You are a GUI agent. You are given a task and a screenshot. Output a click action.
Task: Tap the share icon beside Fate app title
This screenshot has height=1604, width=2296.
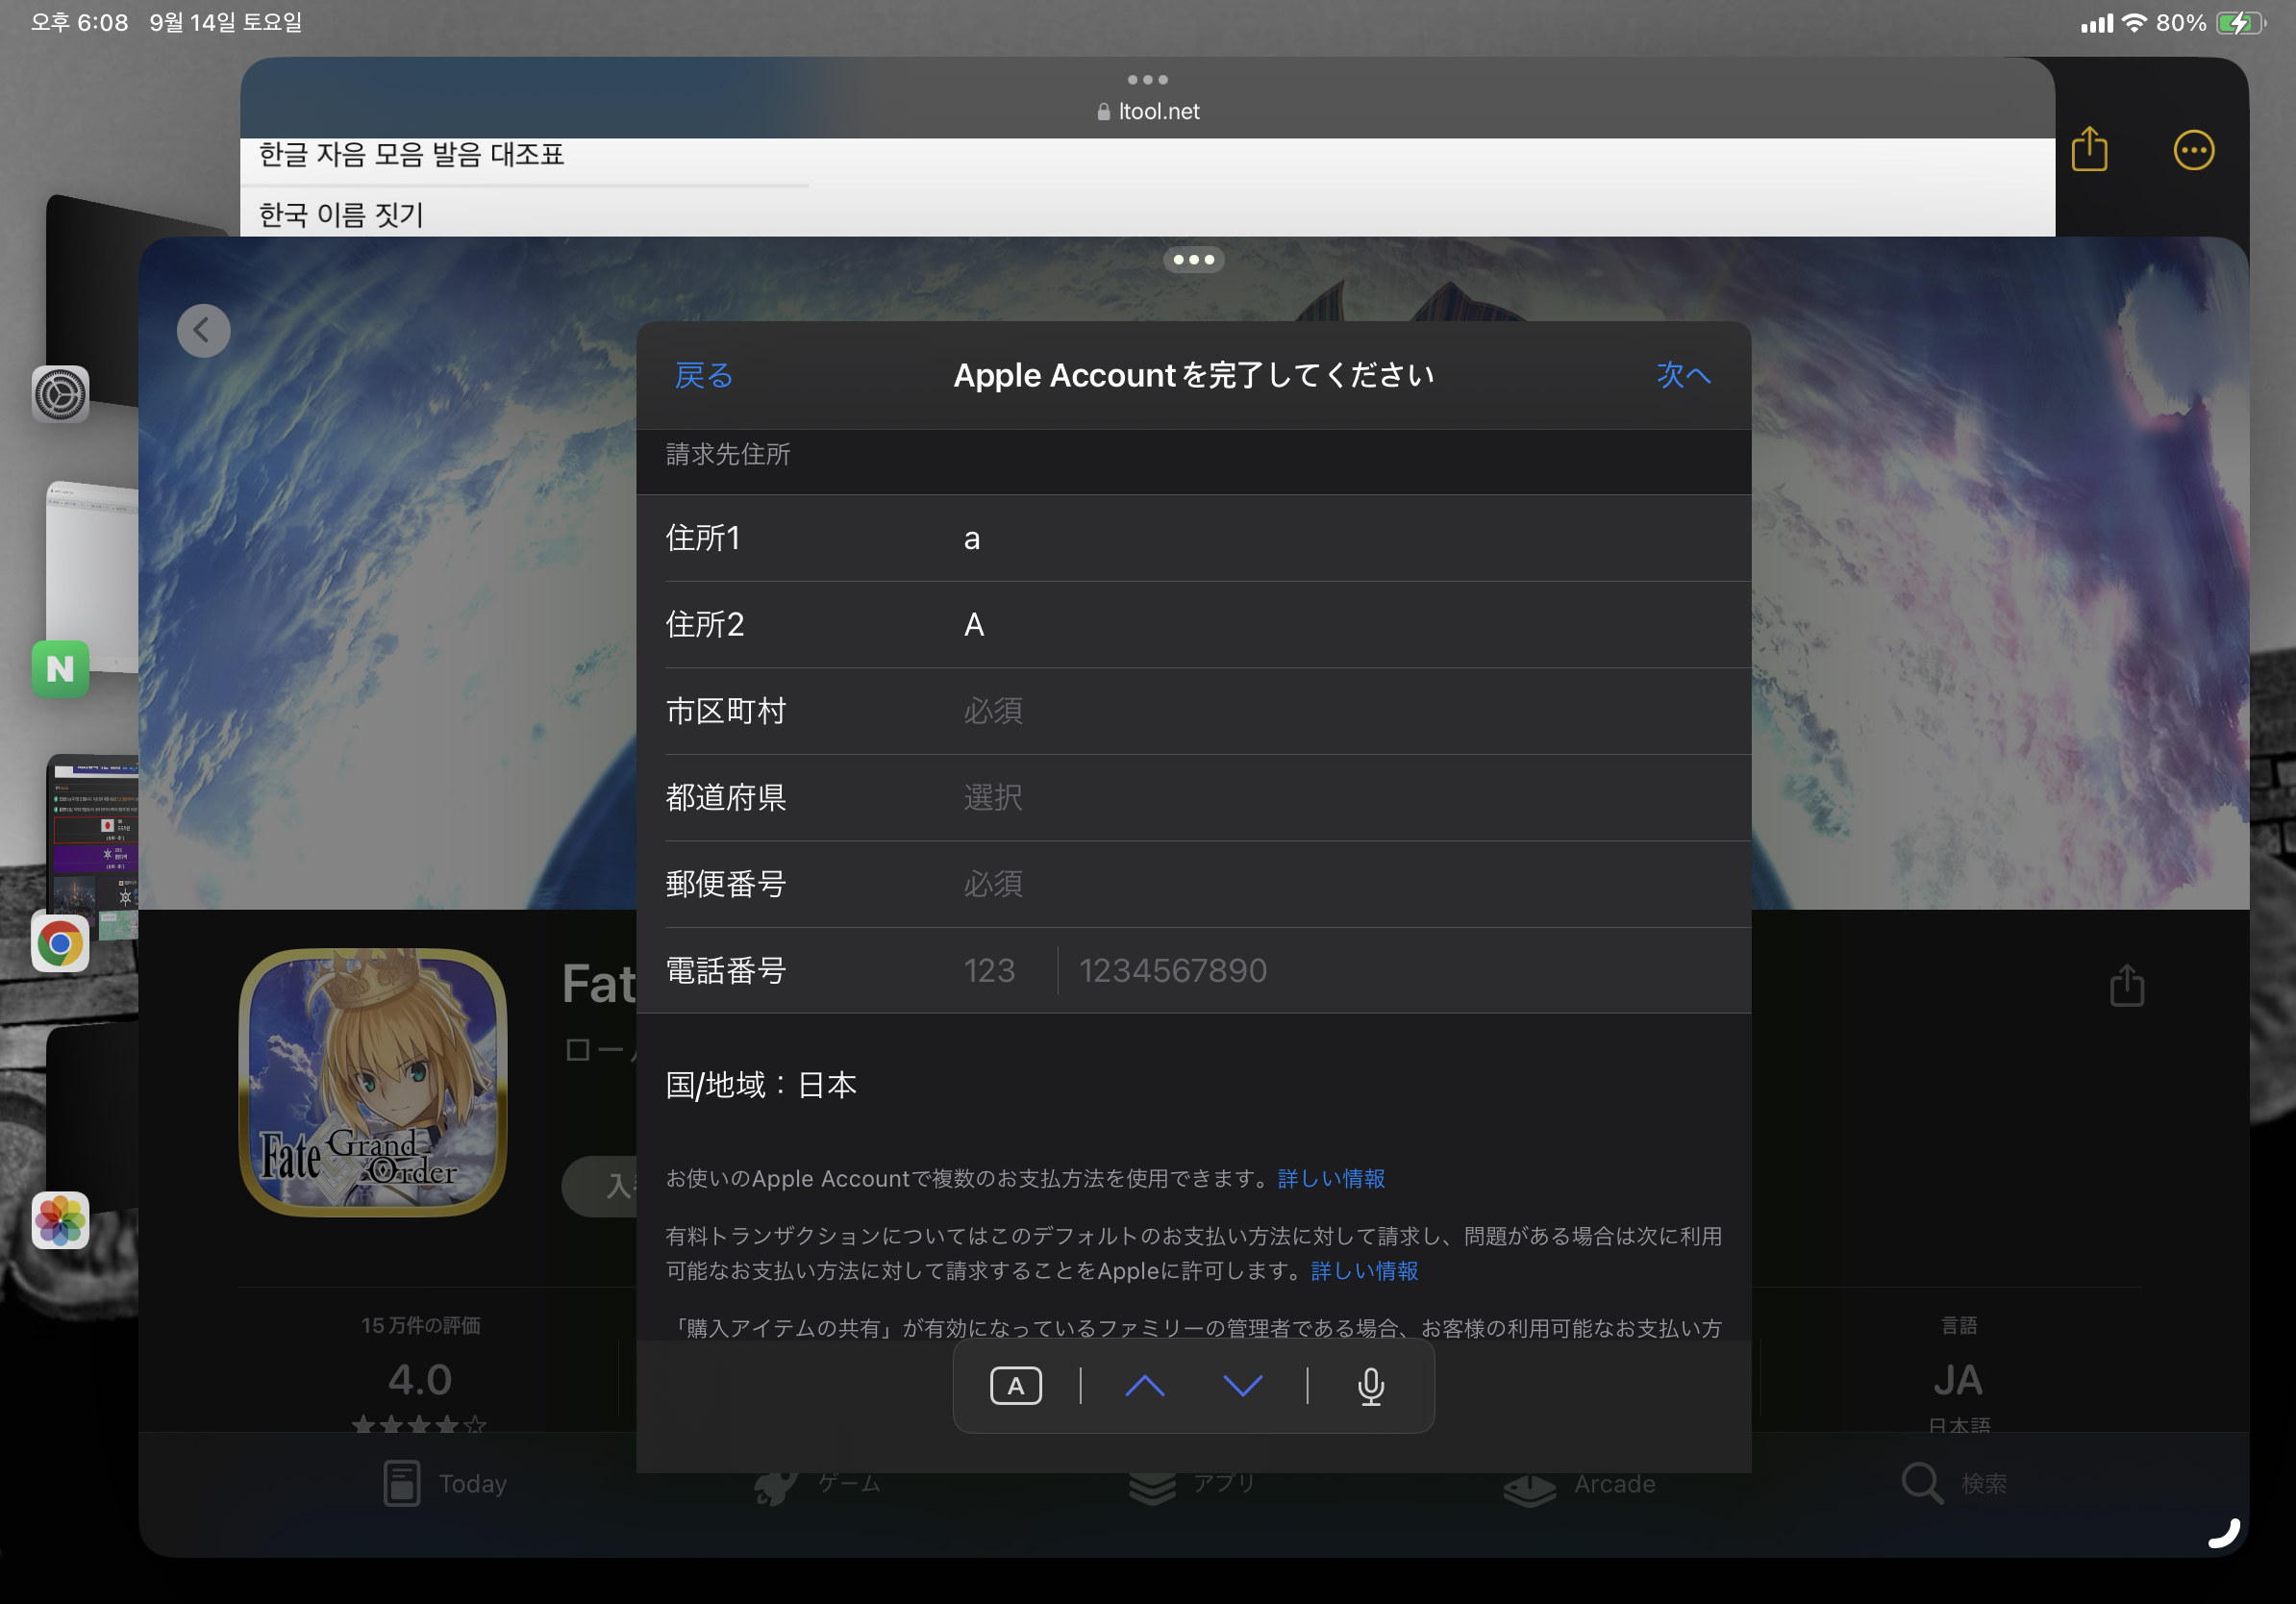click(x=2127, y=985)
